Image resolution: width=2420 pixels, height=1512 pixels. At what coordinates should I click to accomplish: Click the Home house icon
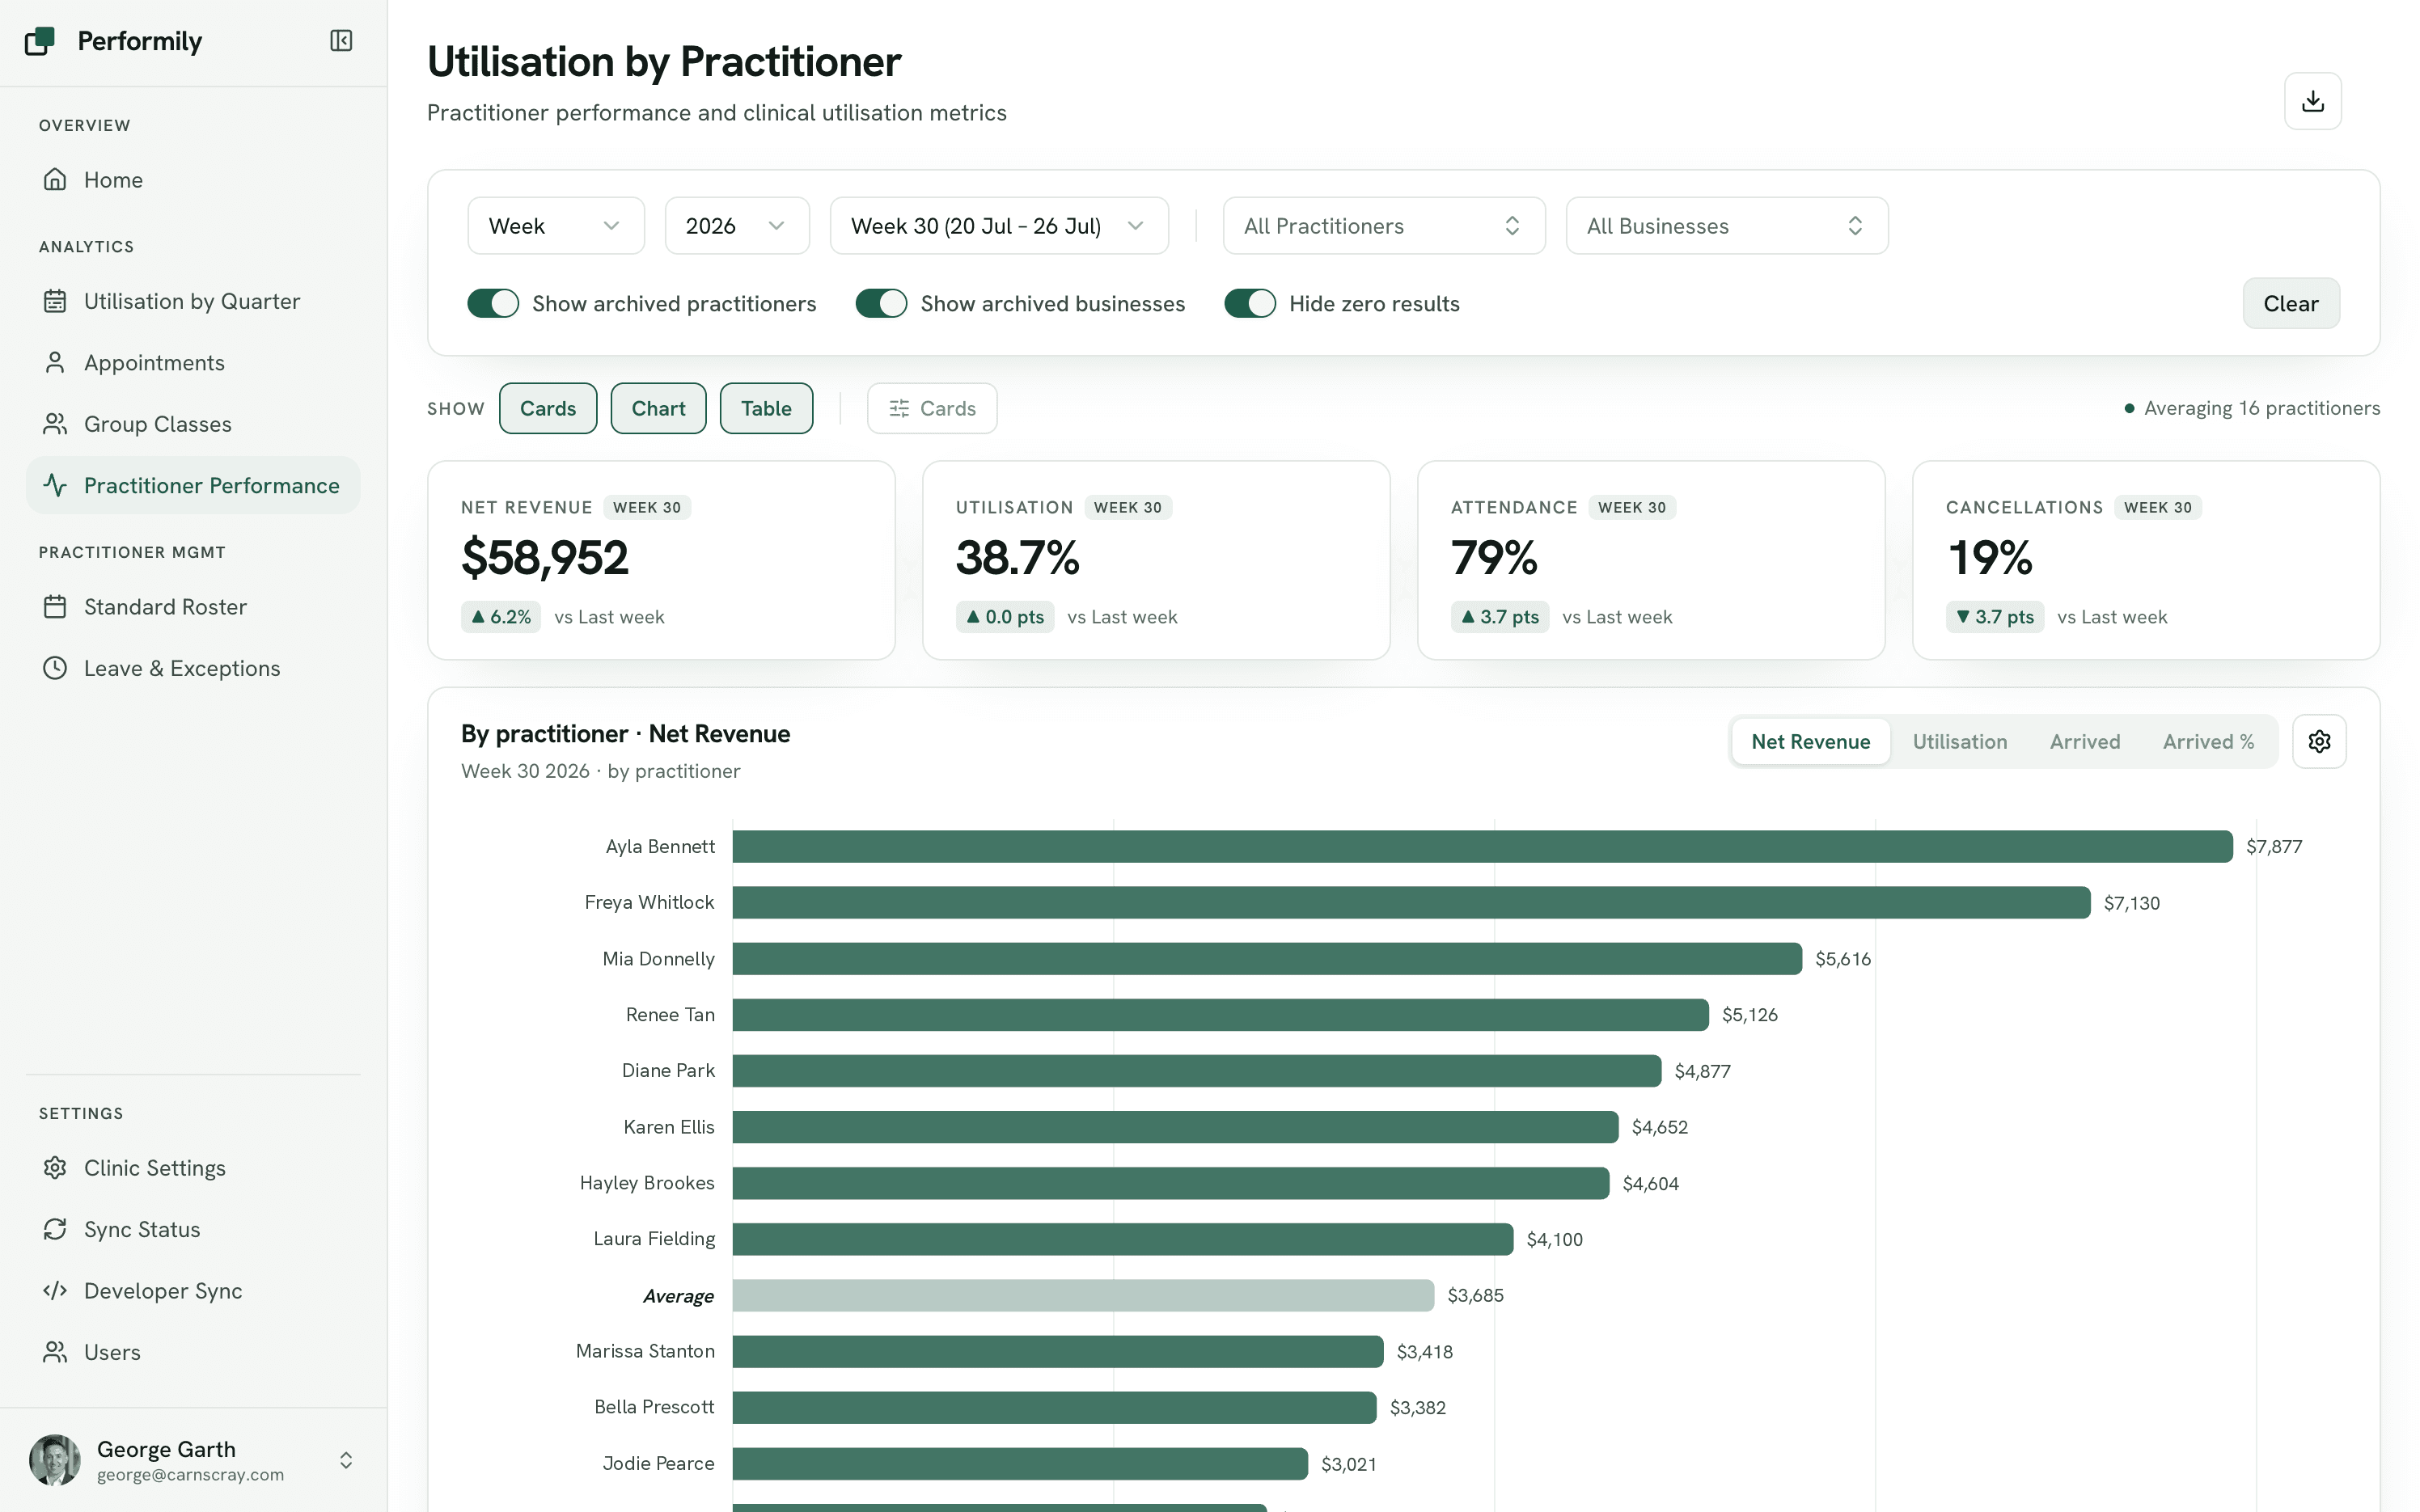tap(55, 180)
